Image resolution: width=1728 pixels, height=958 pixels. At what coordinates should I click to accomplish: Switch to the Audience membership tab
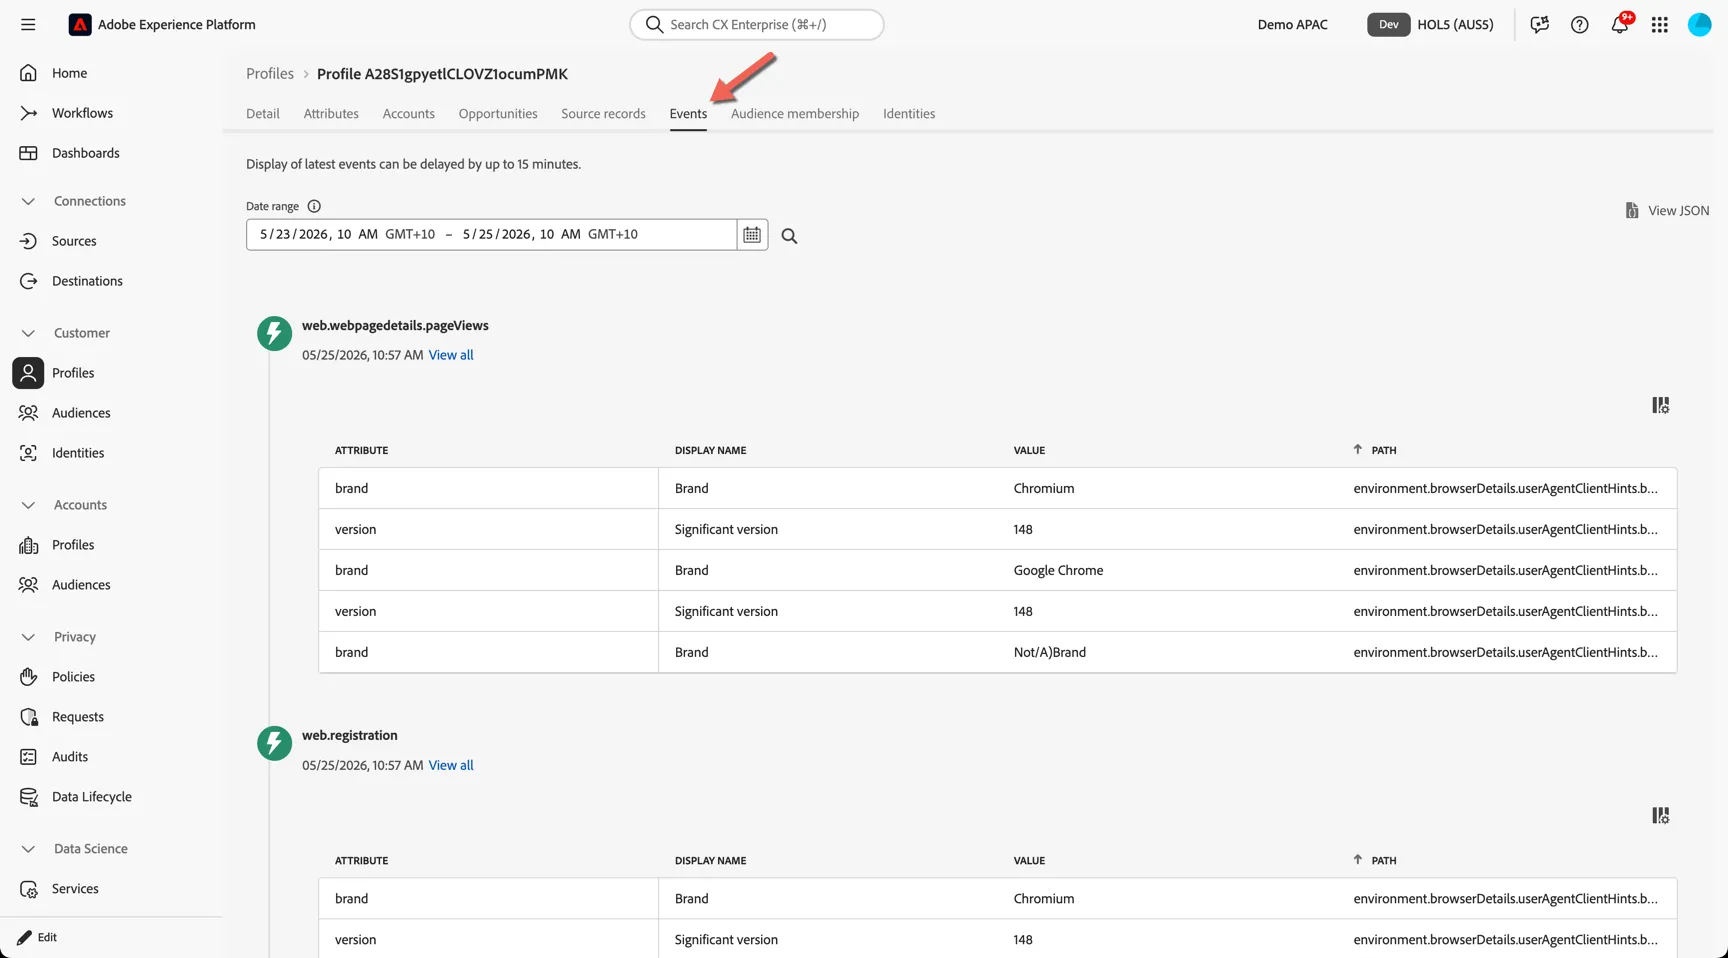click(x=795, y=114)
